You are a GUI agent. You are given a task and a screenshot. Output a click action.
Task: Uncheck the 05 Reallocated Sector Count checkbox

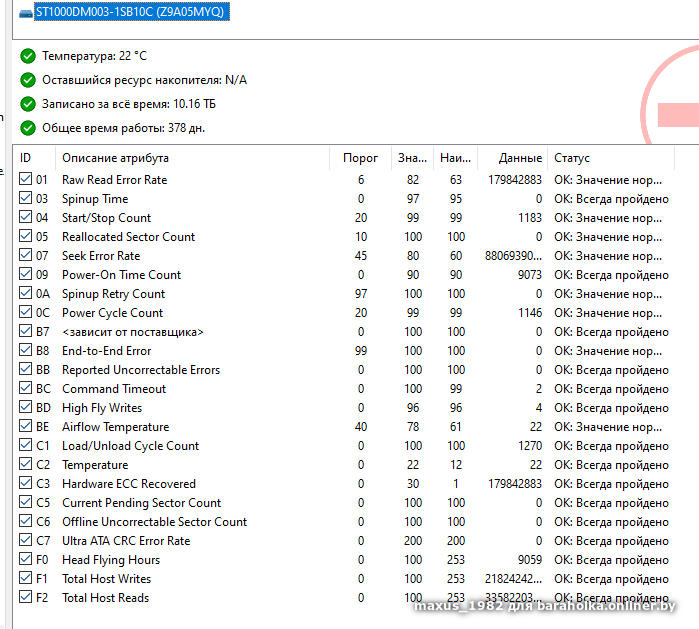pos(25,235)
